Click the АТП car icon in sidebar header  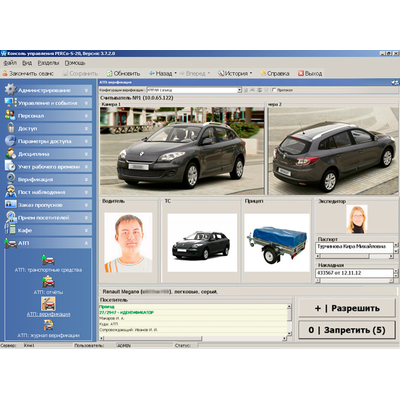point(11,243)
